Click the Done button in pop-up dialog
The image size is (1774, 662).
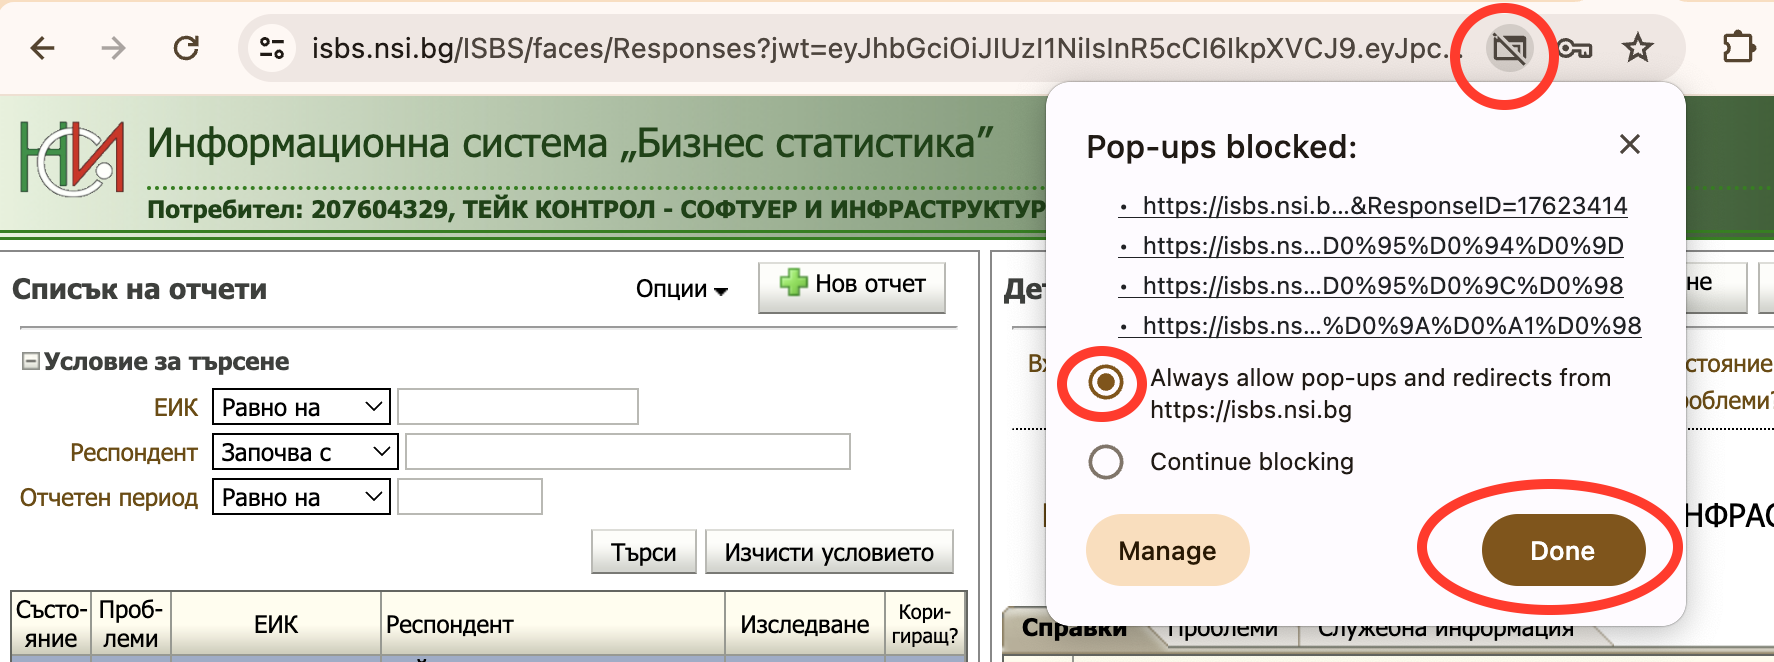[1563, 550]
